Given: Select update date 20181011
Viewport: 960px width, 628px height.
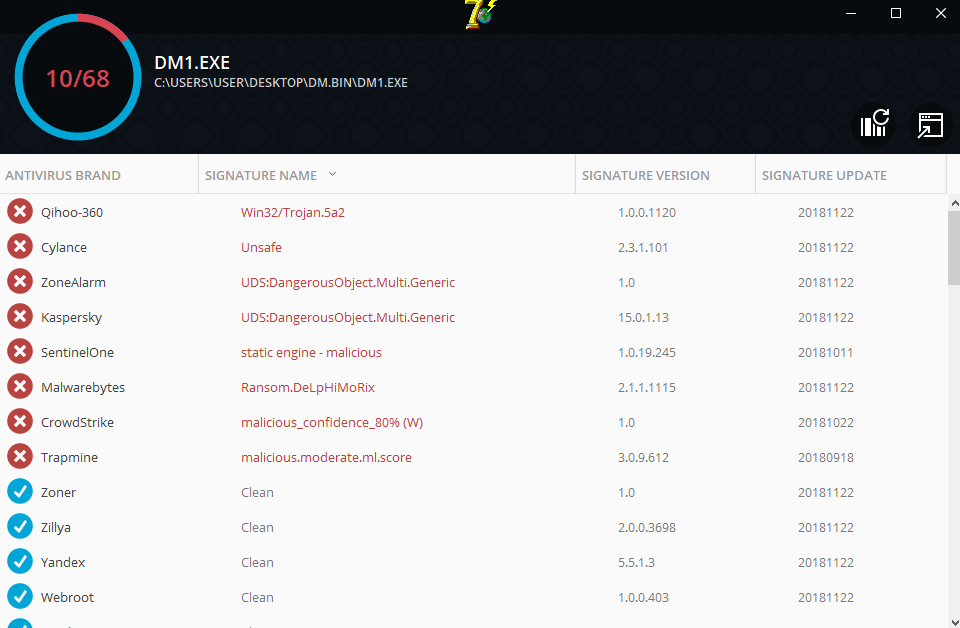Looking at the screenshot, I should [x=825, y=352].
